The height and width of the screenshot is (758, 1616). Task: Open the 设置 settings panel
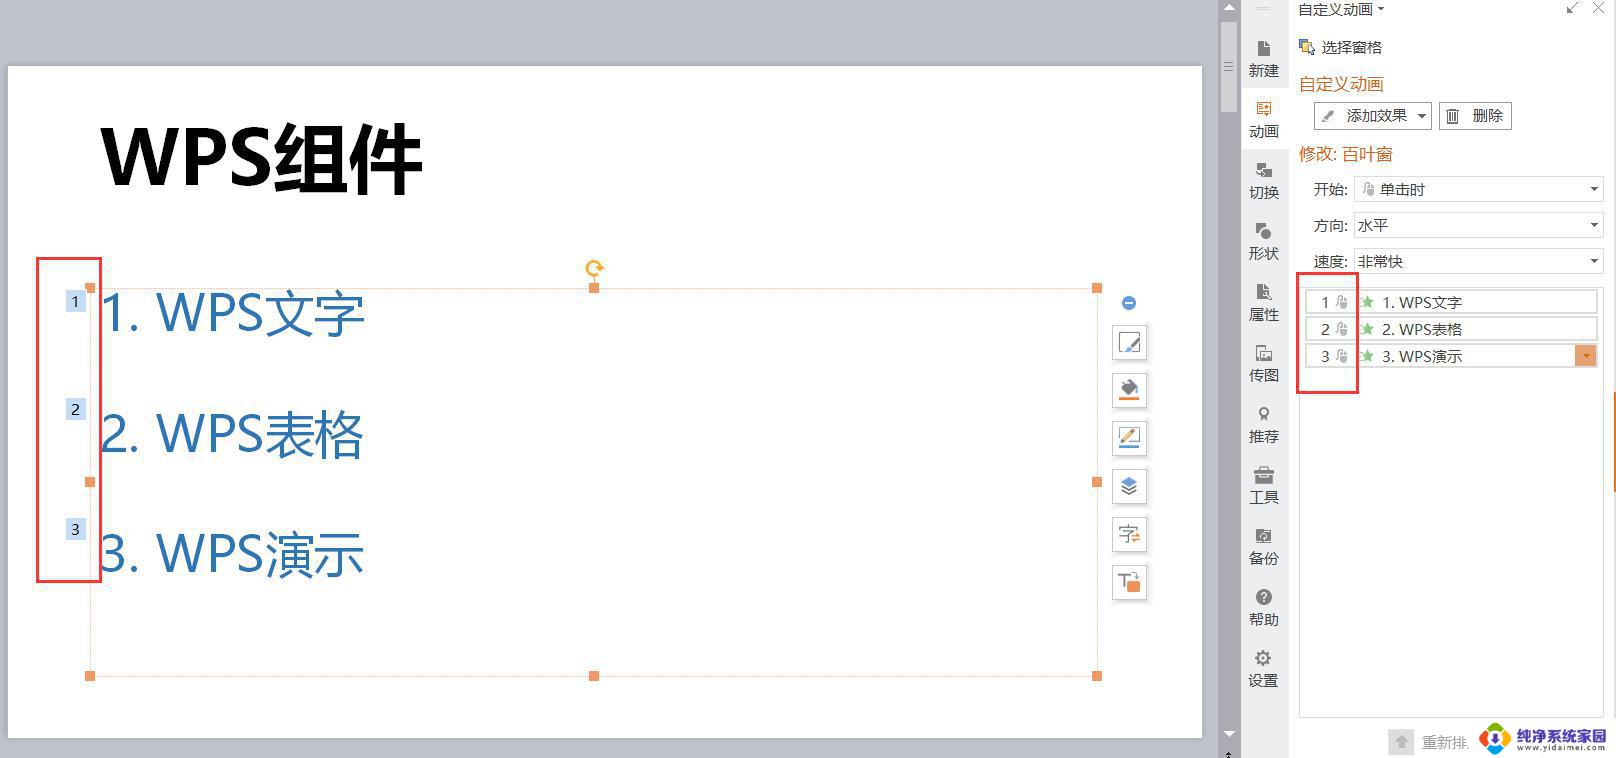tap(1263, 668)
